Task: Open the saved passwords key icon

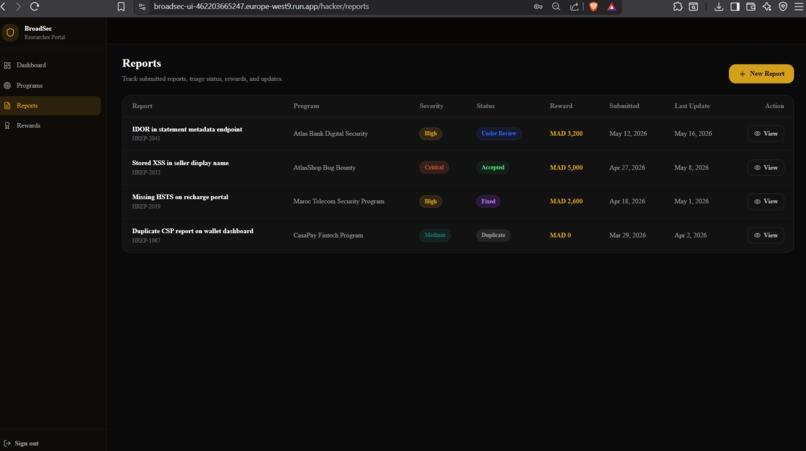Action: 538,7
